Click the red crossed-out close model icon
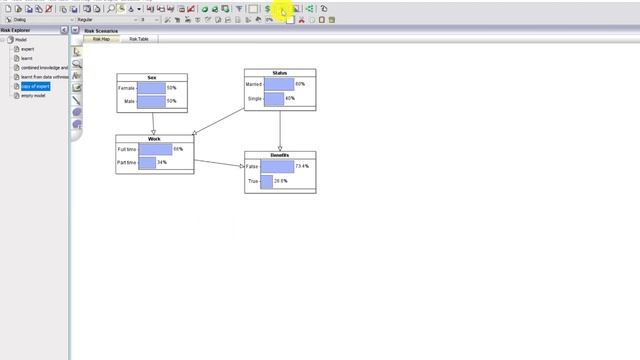 pos(49,9)
